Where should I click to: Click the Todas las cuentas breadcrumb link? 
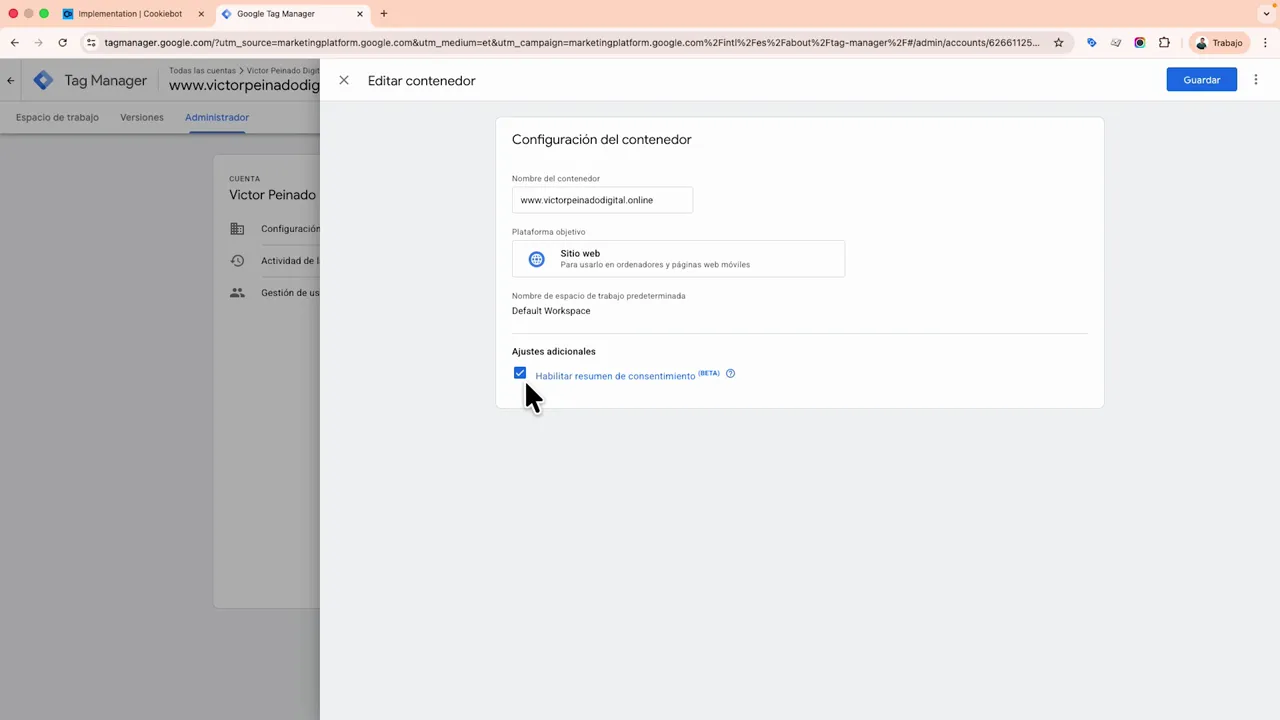202,71
